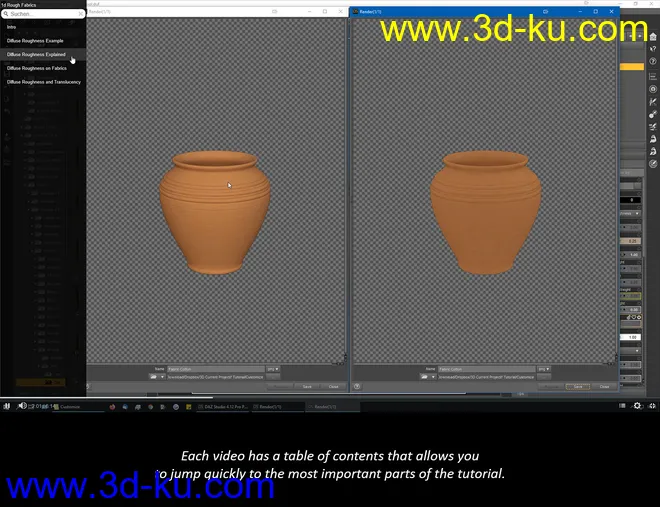Click the home icon in right sidebar
The image size is (660, 507).
pos(653,36)
